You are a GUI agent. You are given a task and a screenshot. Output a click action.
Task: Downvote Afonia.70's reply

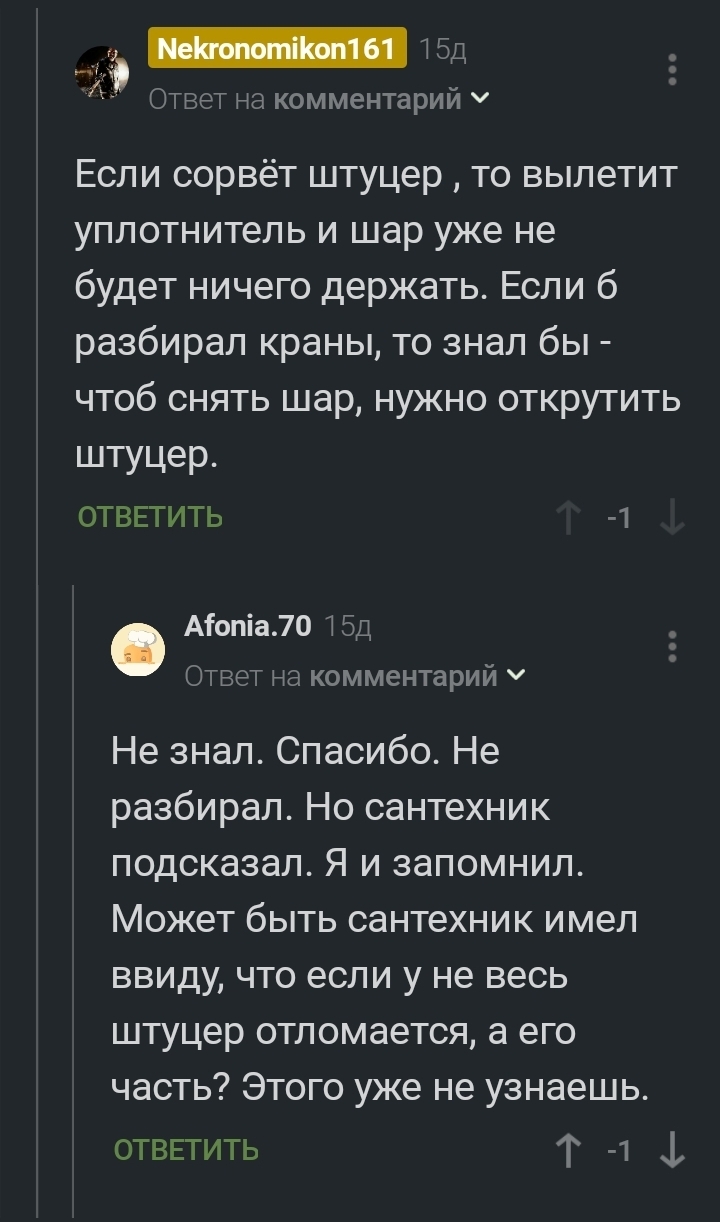pyautogui.click(x=673, y=1150)
